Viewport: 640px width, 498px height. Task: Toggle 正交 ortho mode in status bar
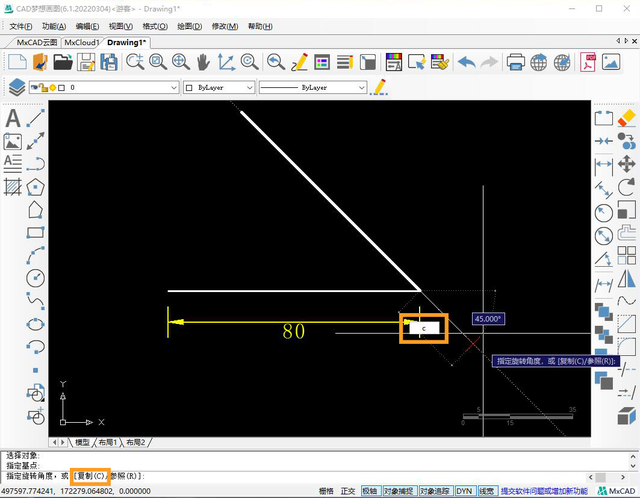[348, 491]
